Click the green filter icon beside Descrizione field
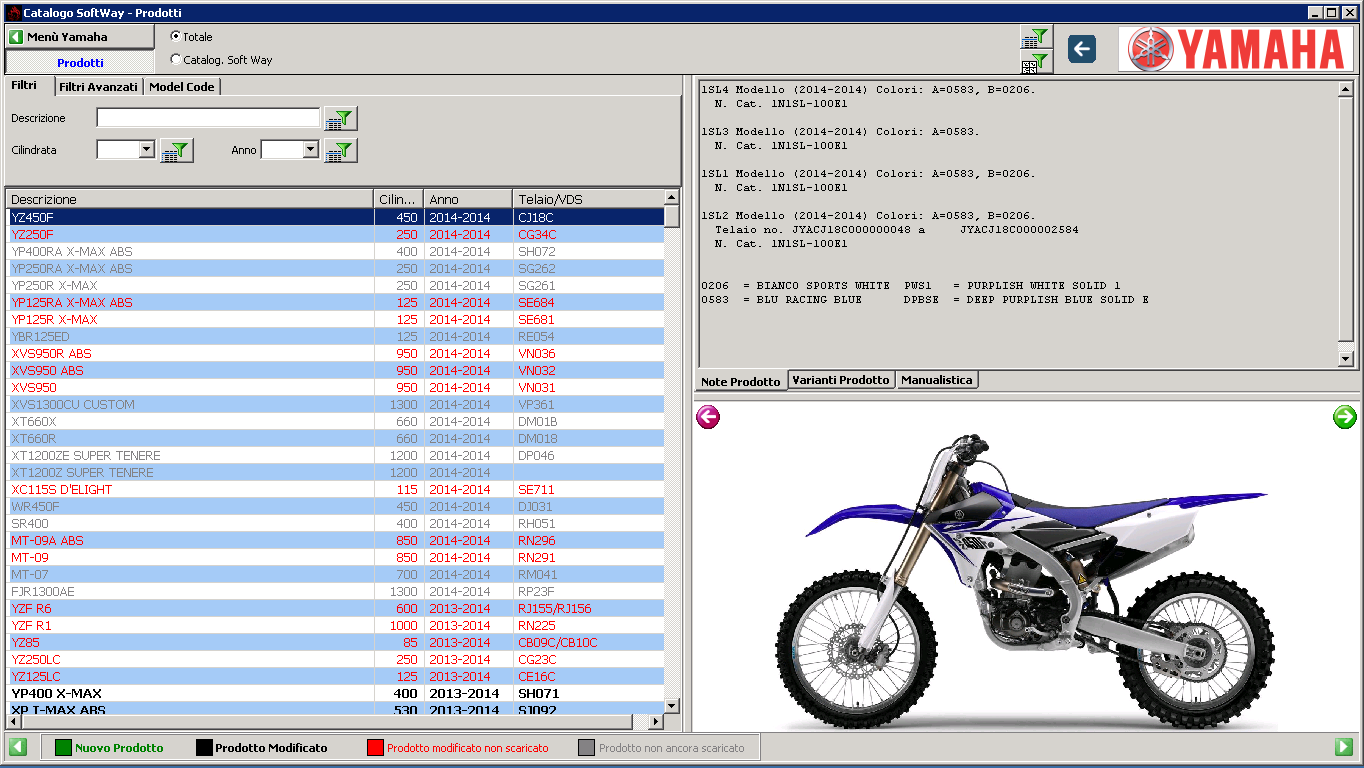1364x768 pixels. (x=341, y=118)
